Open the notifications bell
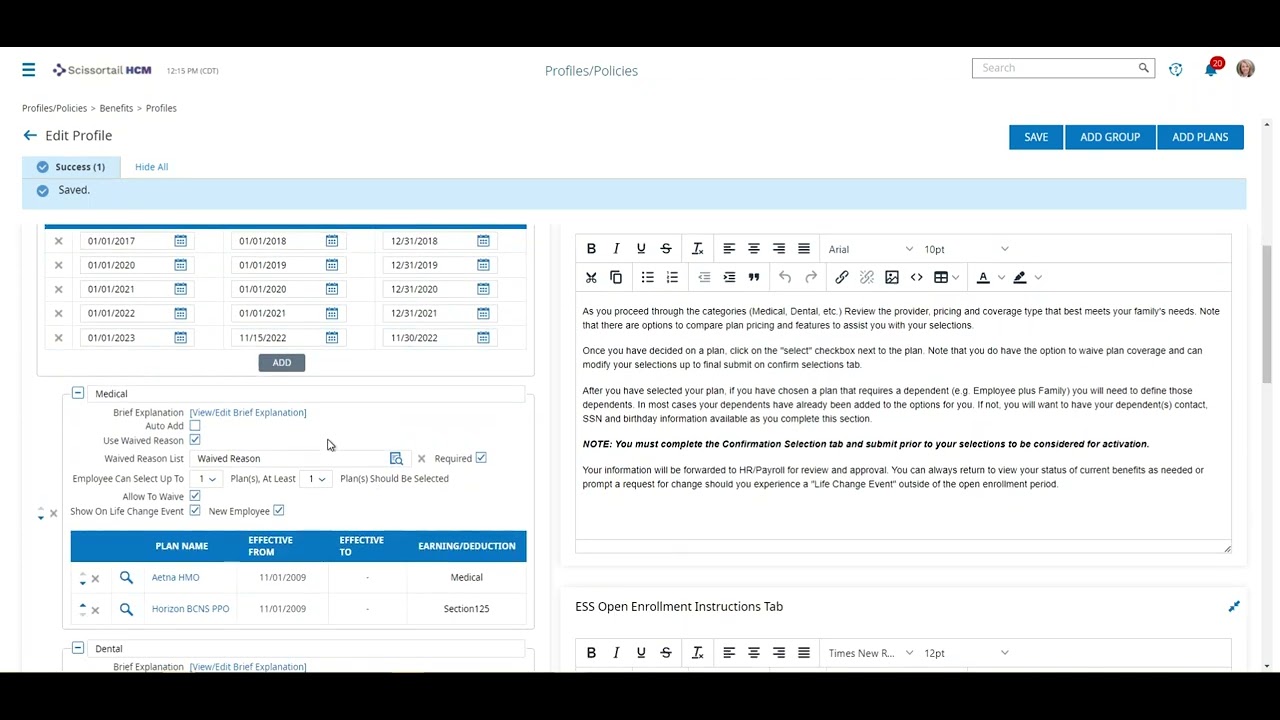Viewport: 1280px width, 720px height. click(1211, 69)
